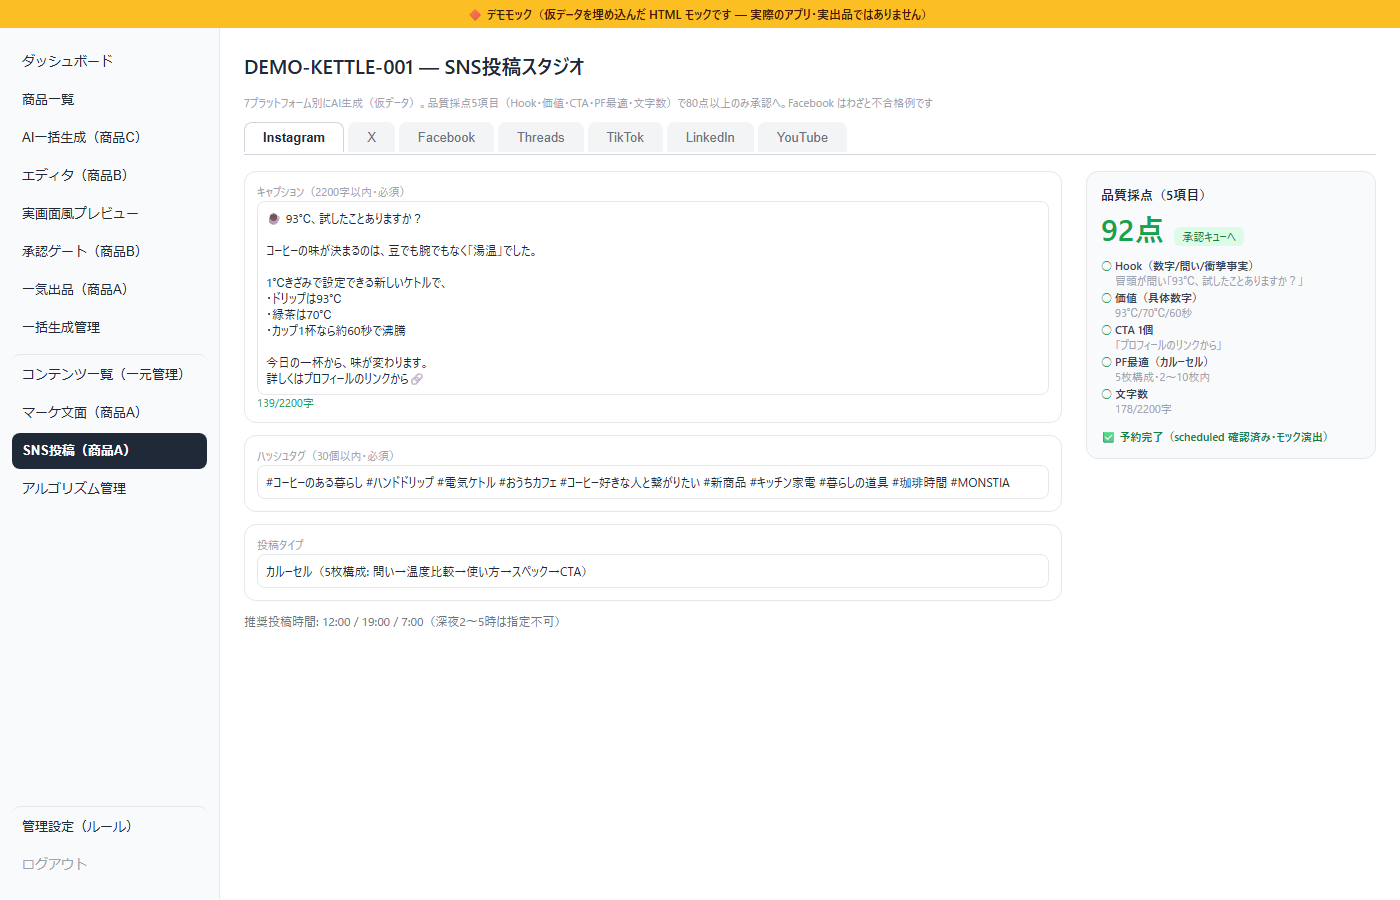Click the ハッシュタグ(30個以内・必須) label
Image resolution: width=1400 pixels, height=900 pixels.
[x=327, y=456]
